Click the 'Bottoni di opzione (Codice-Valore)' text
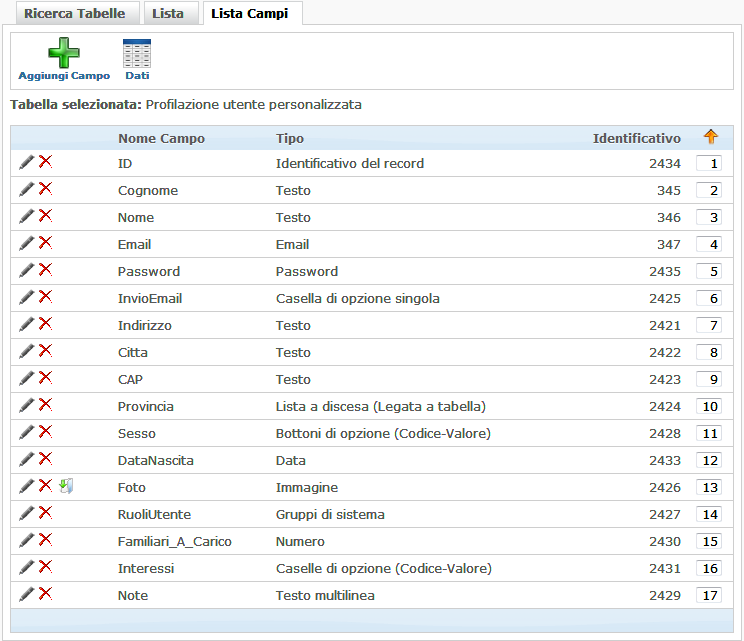This screenshot has width=744, height=641. coord(383,434)
